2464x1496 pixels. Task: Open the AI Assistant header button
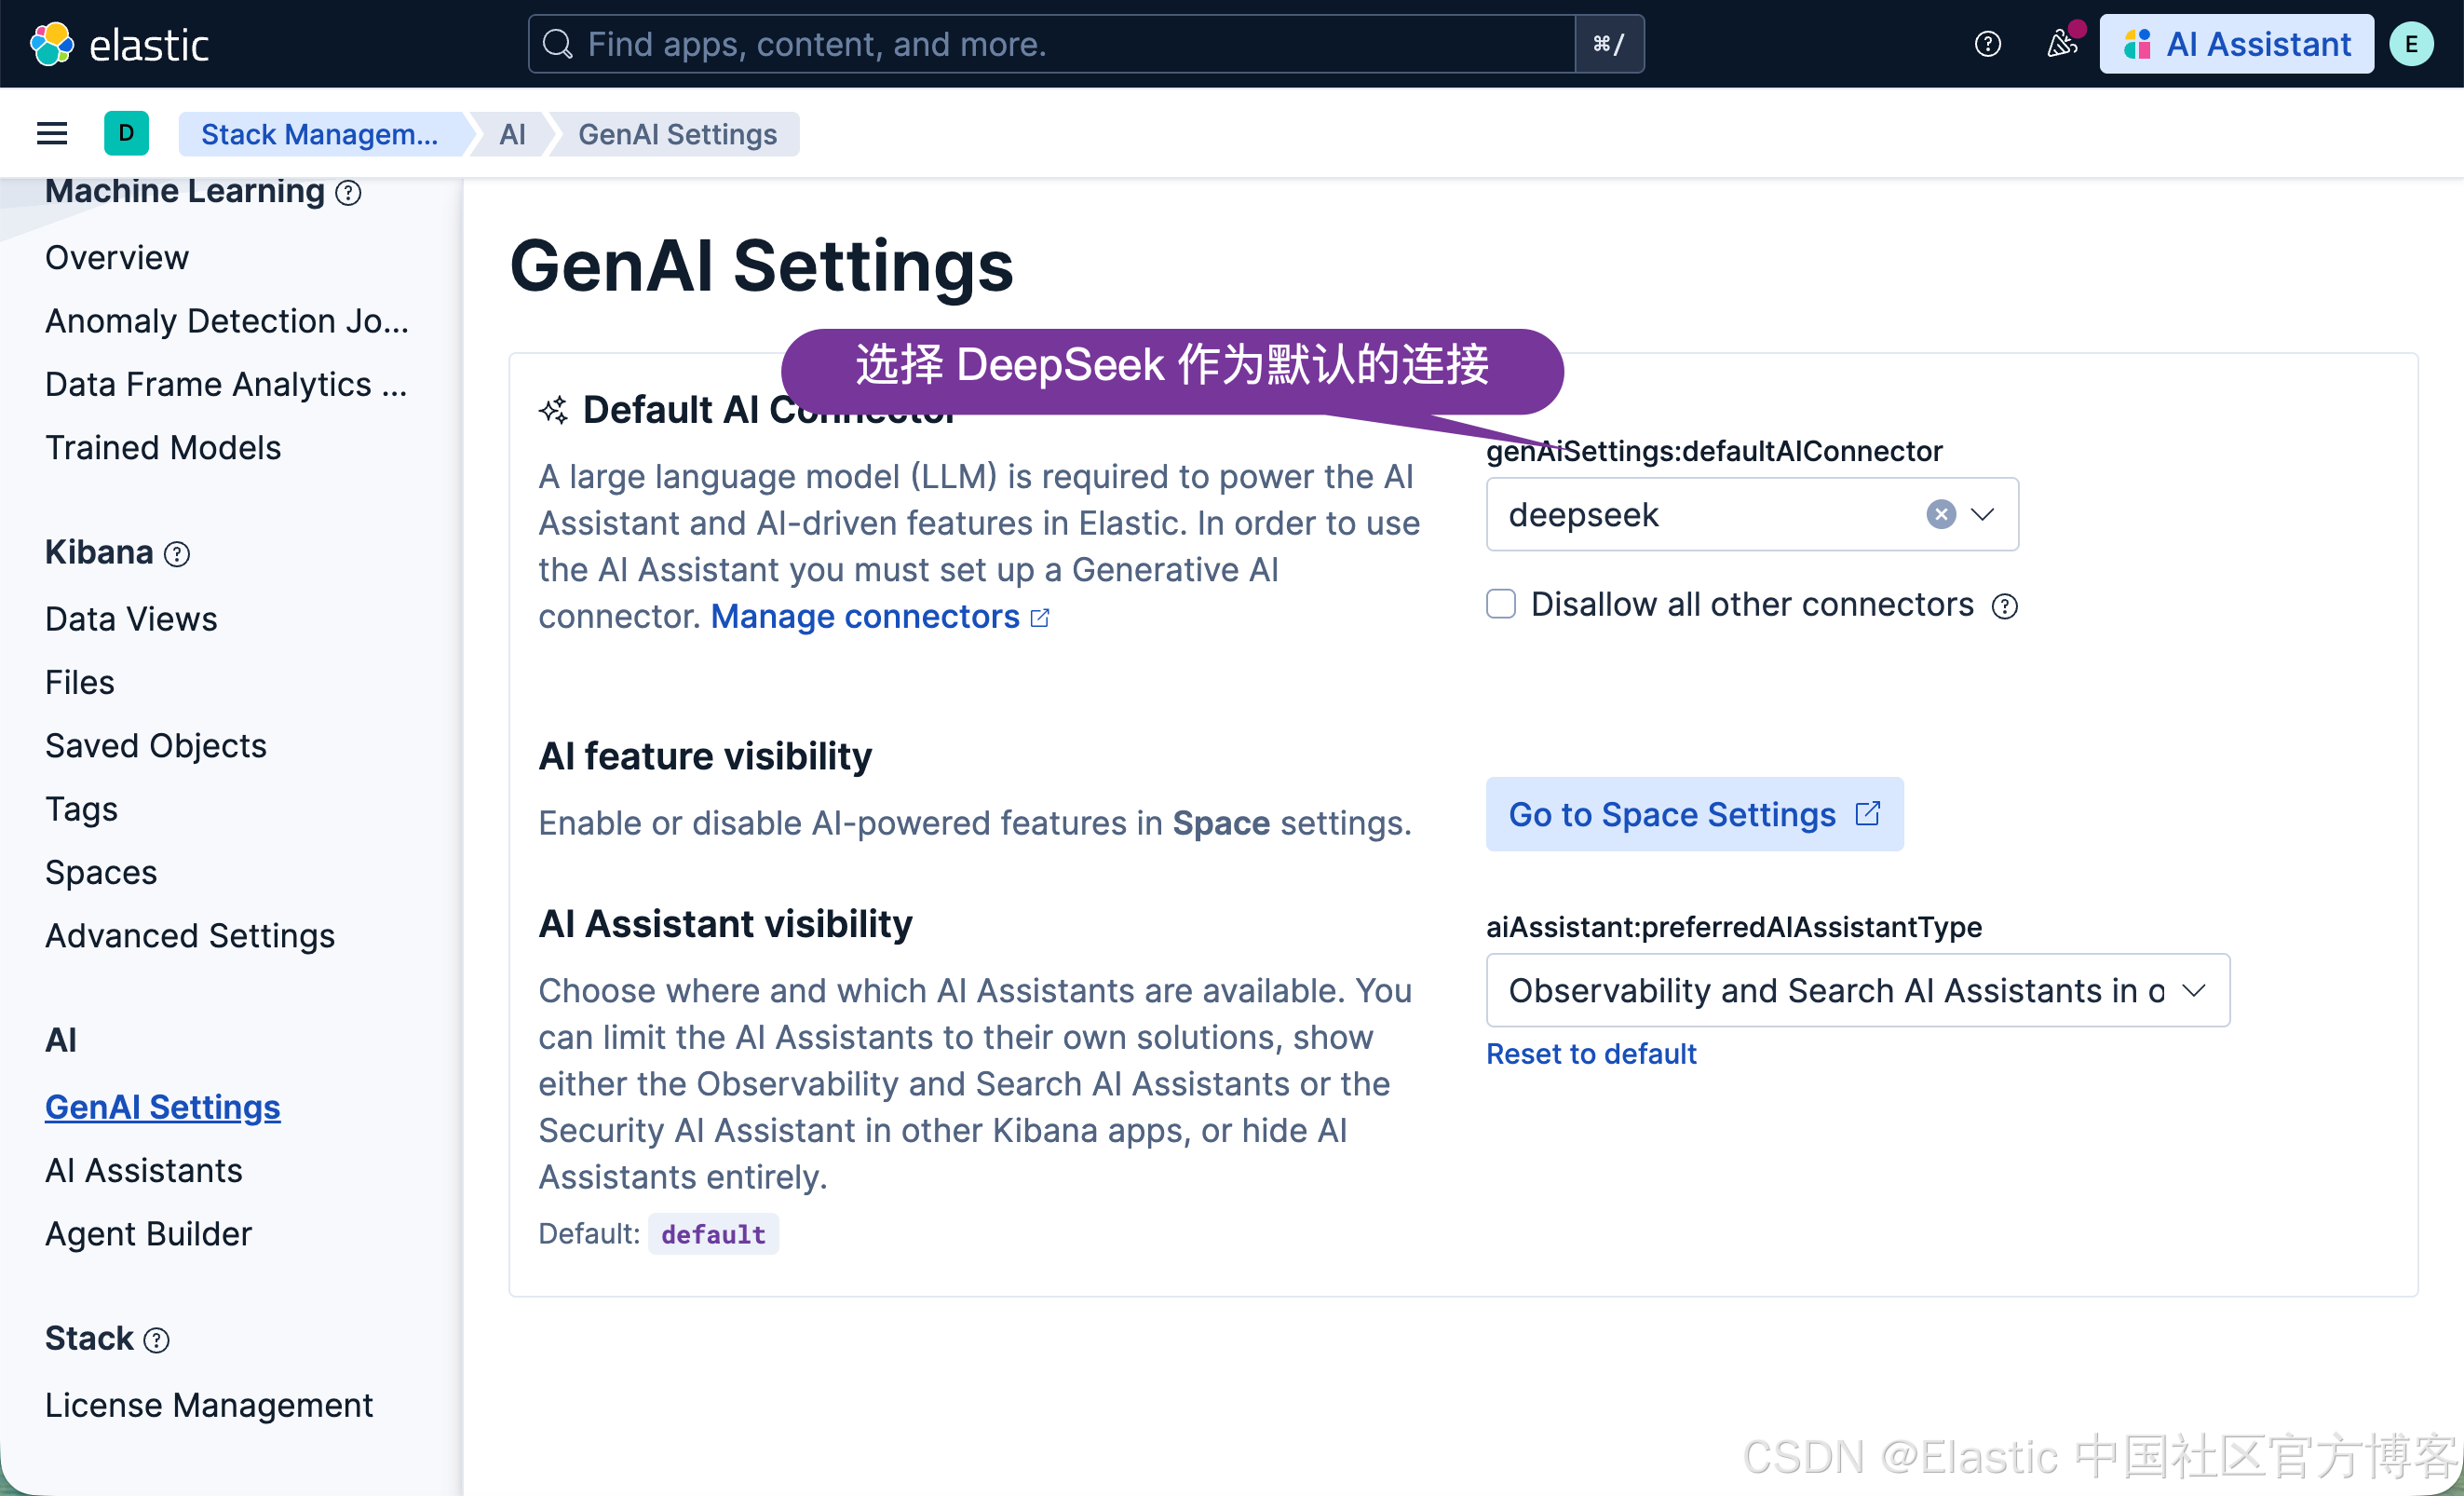[x=2236, y=44]
